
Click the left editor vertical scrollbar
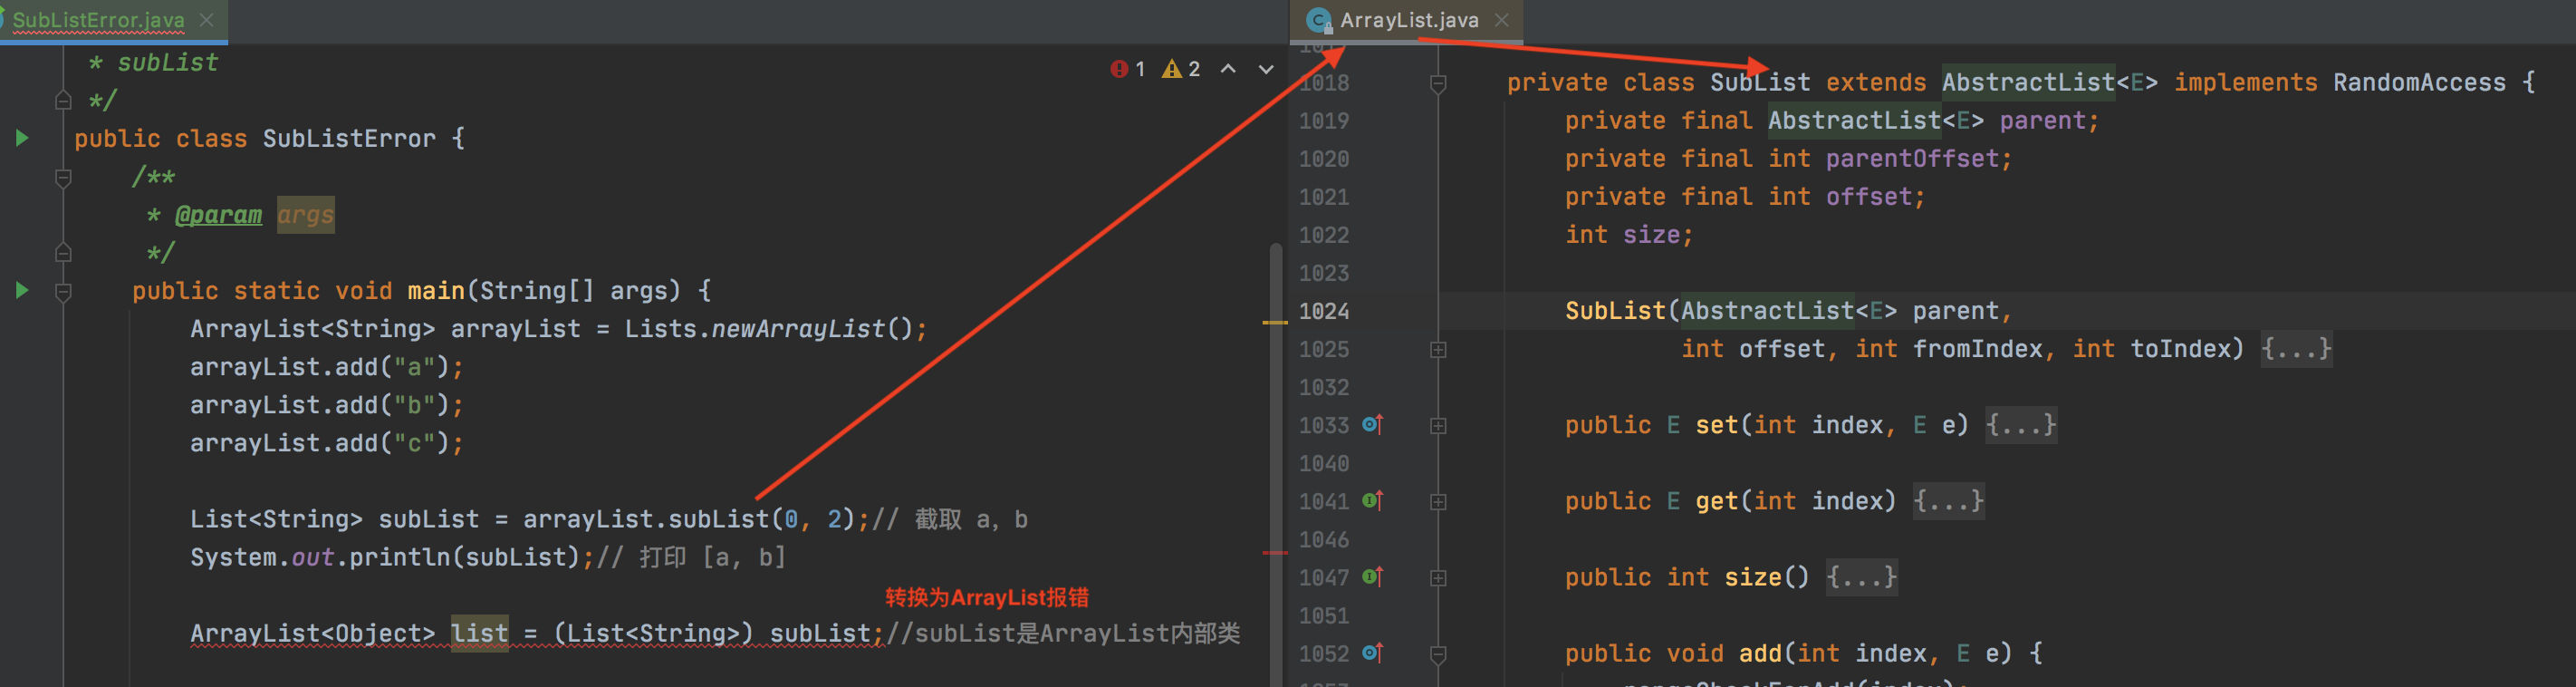[1276, 465]
